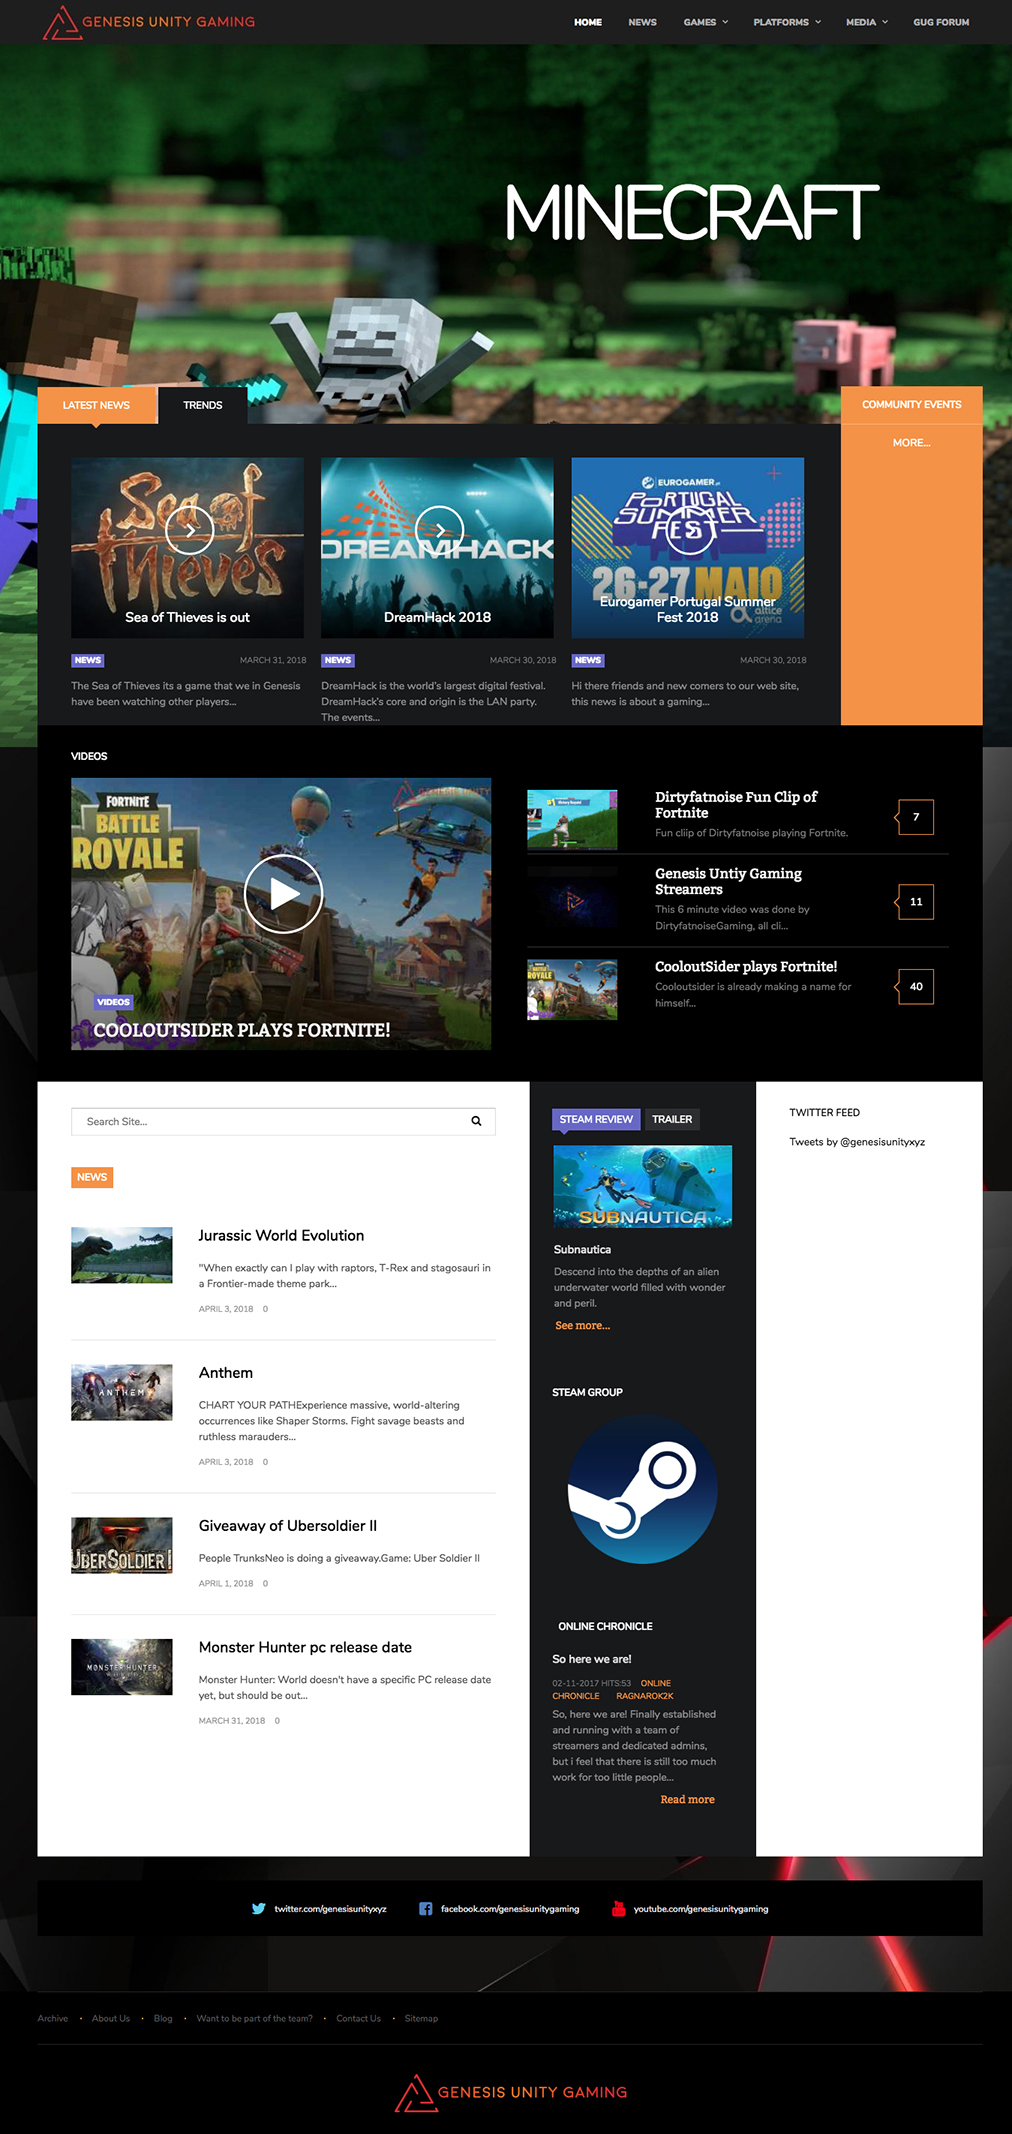Open the Twitter icon in footer
This screenshot has height=2134, width=1012.
259,1908
